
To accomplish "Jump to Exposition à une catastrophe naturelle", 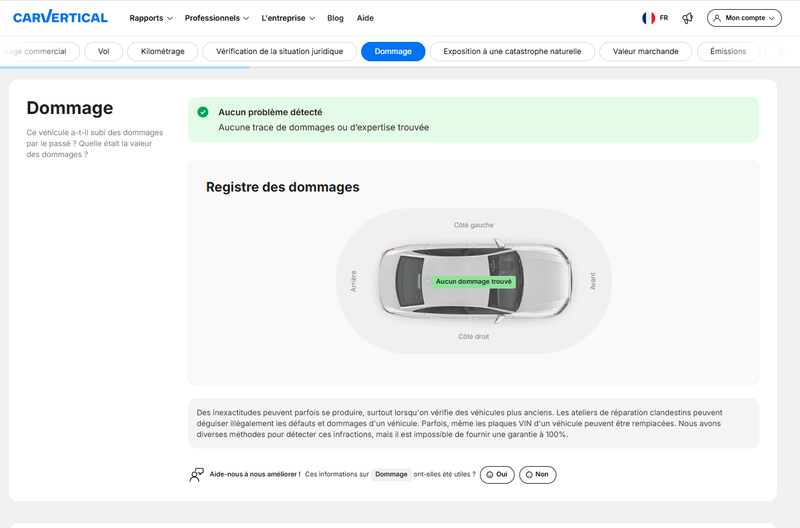I will coord(512,52).
